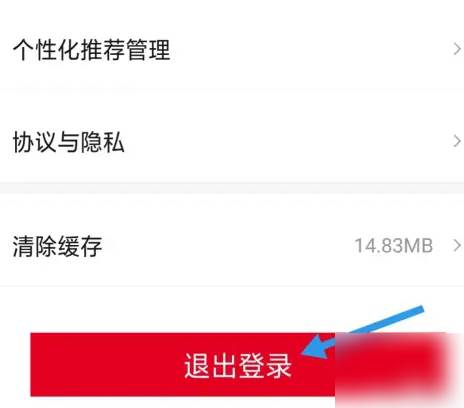Click the 14.83MB cache size value
The image size is (464, 408).
(394, 246)
